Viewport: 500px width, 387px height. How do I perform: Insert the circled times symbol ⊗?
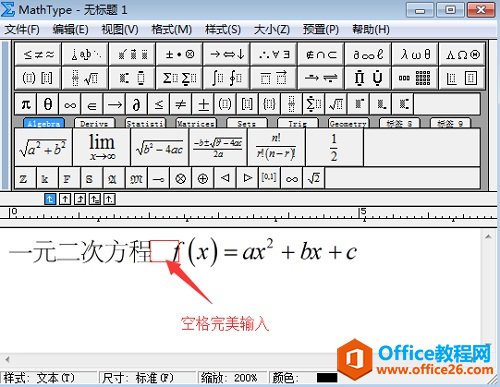pos(180,179)
